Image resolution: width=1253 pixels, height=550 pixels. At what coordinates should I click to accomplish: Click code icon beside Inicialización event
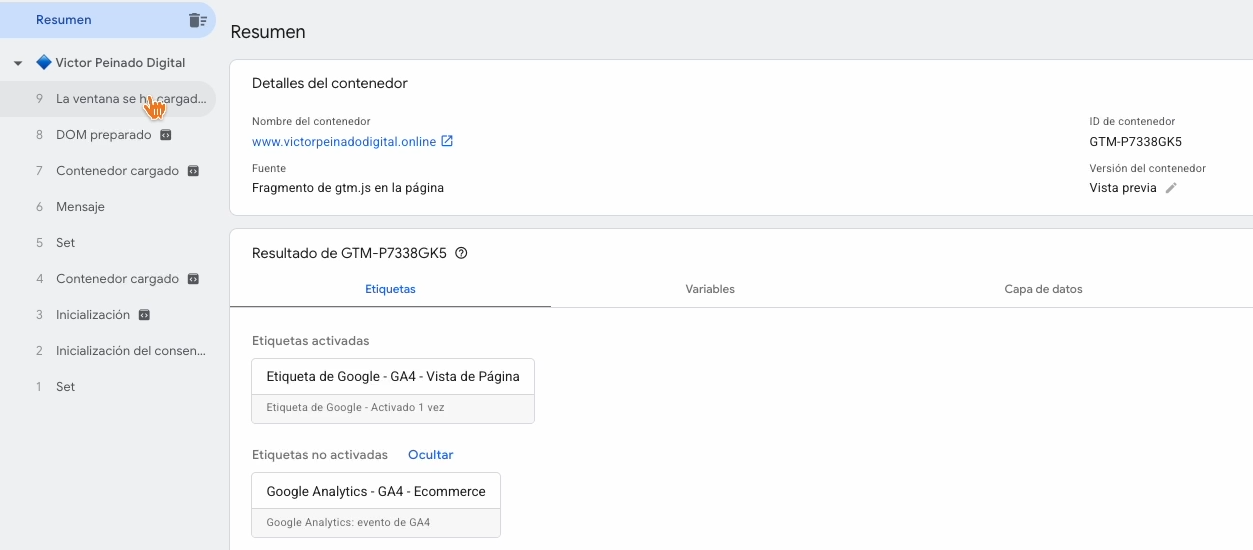tap(144, 315)
